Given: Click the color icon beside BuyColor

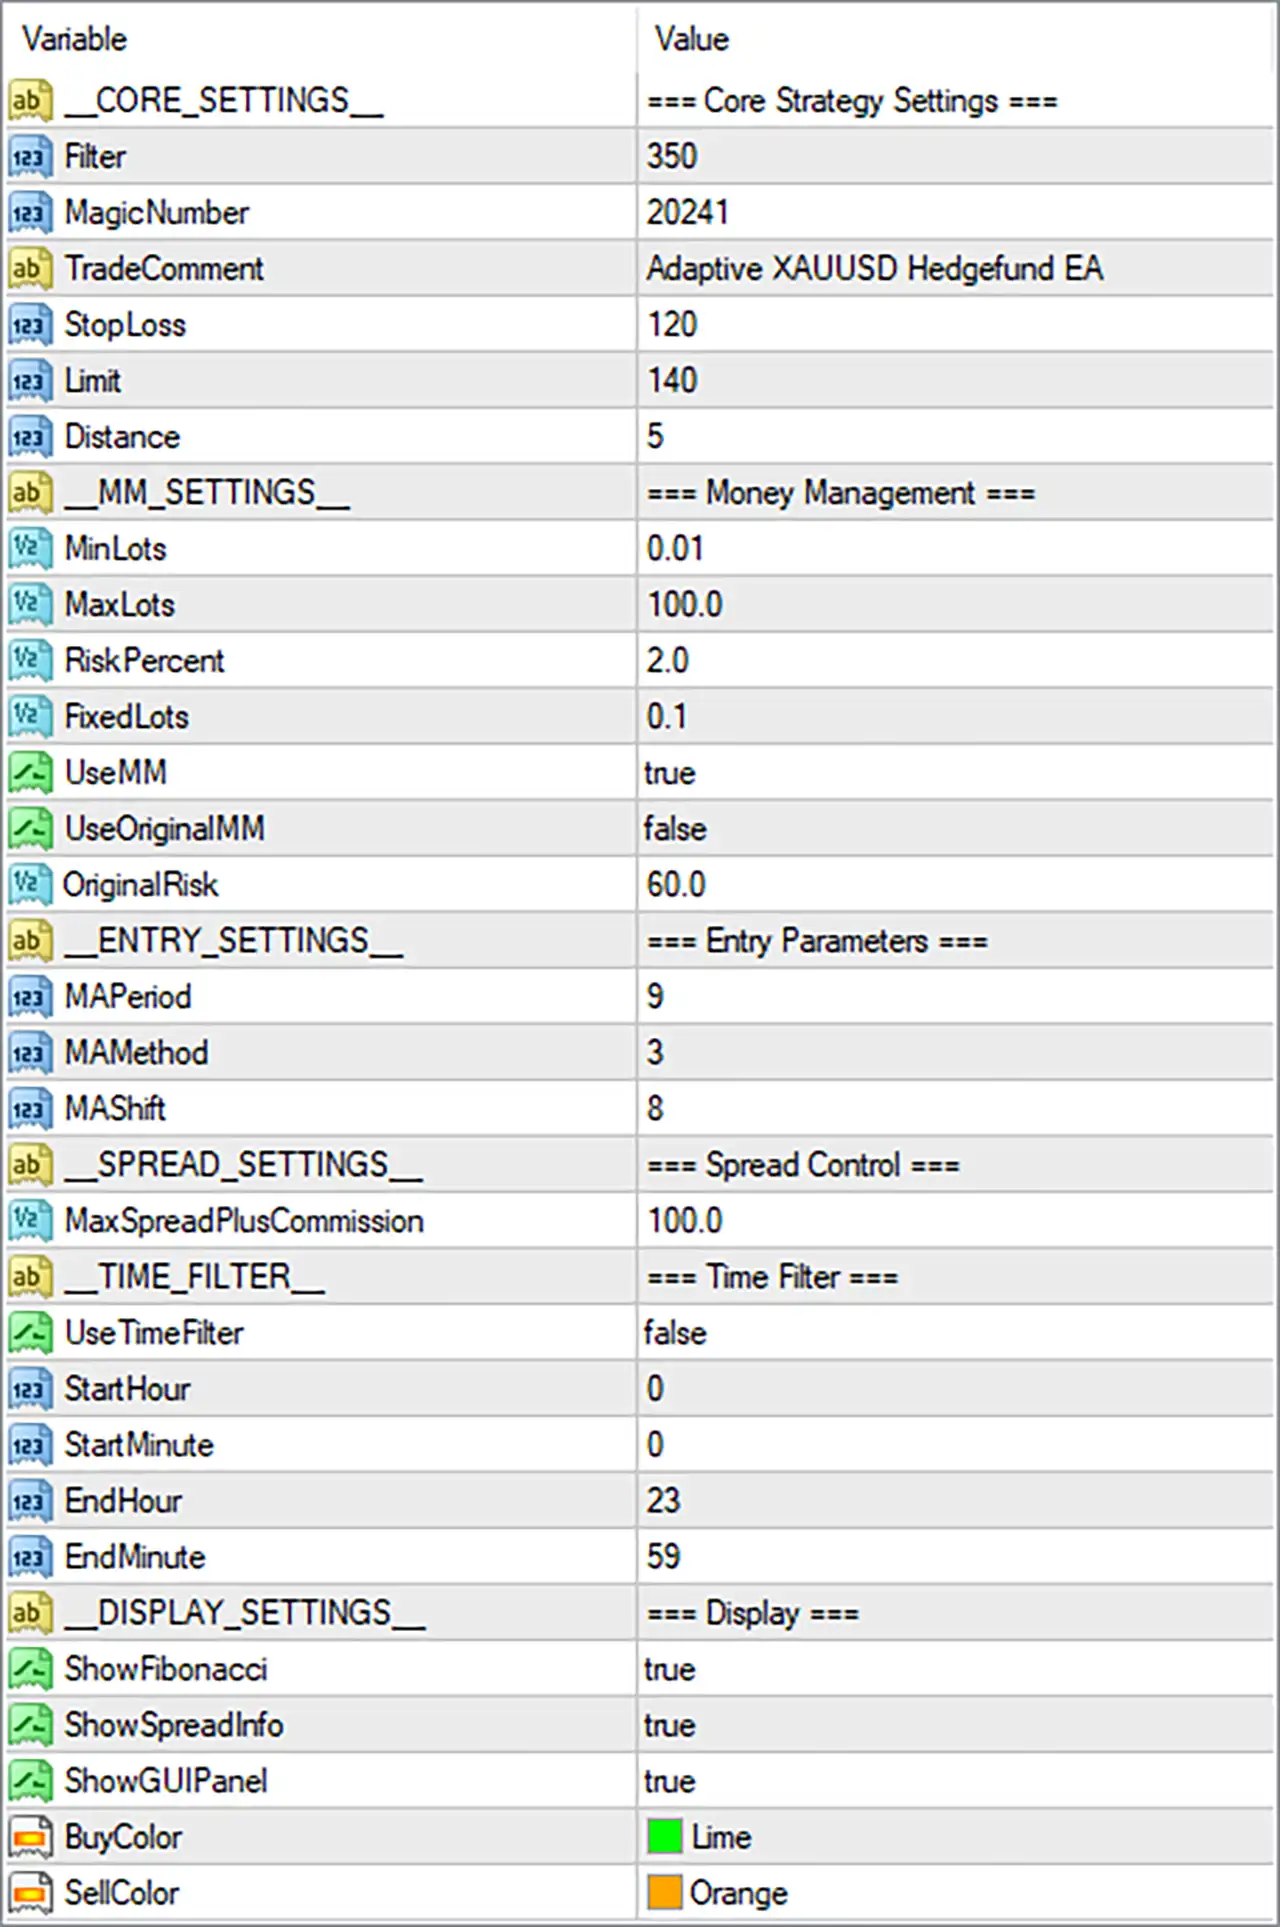Looking at the screenshot, I should [29, 1837].
